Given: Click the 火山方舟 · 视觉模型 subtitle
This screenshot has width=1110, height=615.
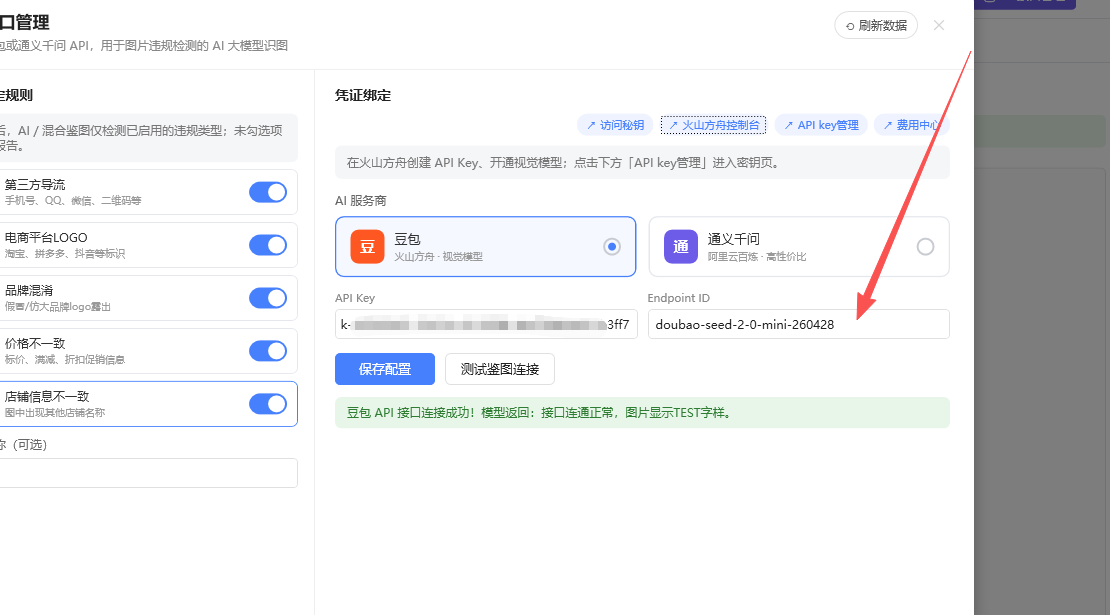Looking at the screenshot, I should 438,257.
